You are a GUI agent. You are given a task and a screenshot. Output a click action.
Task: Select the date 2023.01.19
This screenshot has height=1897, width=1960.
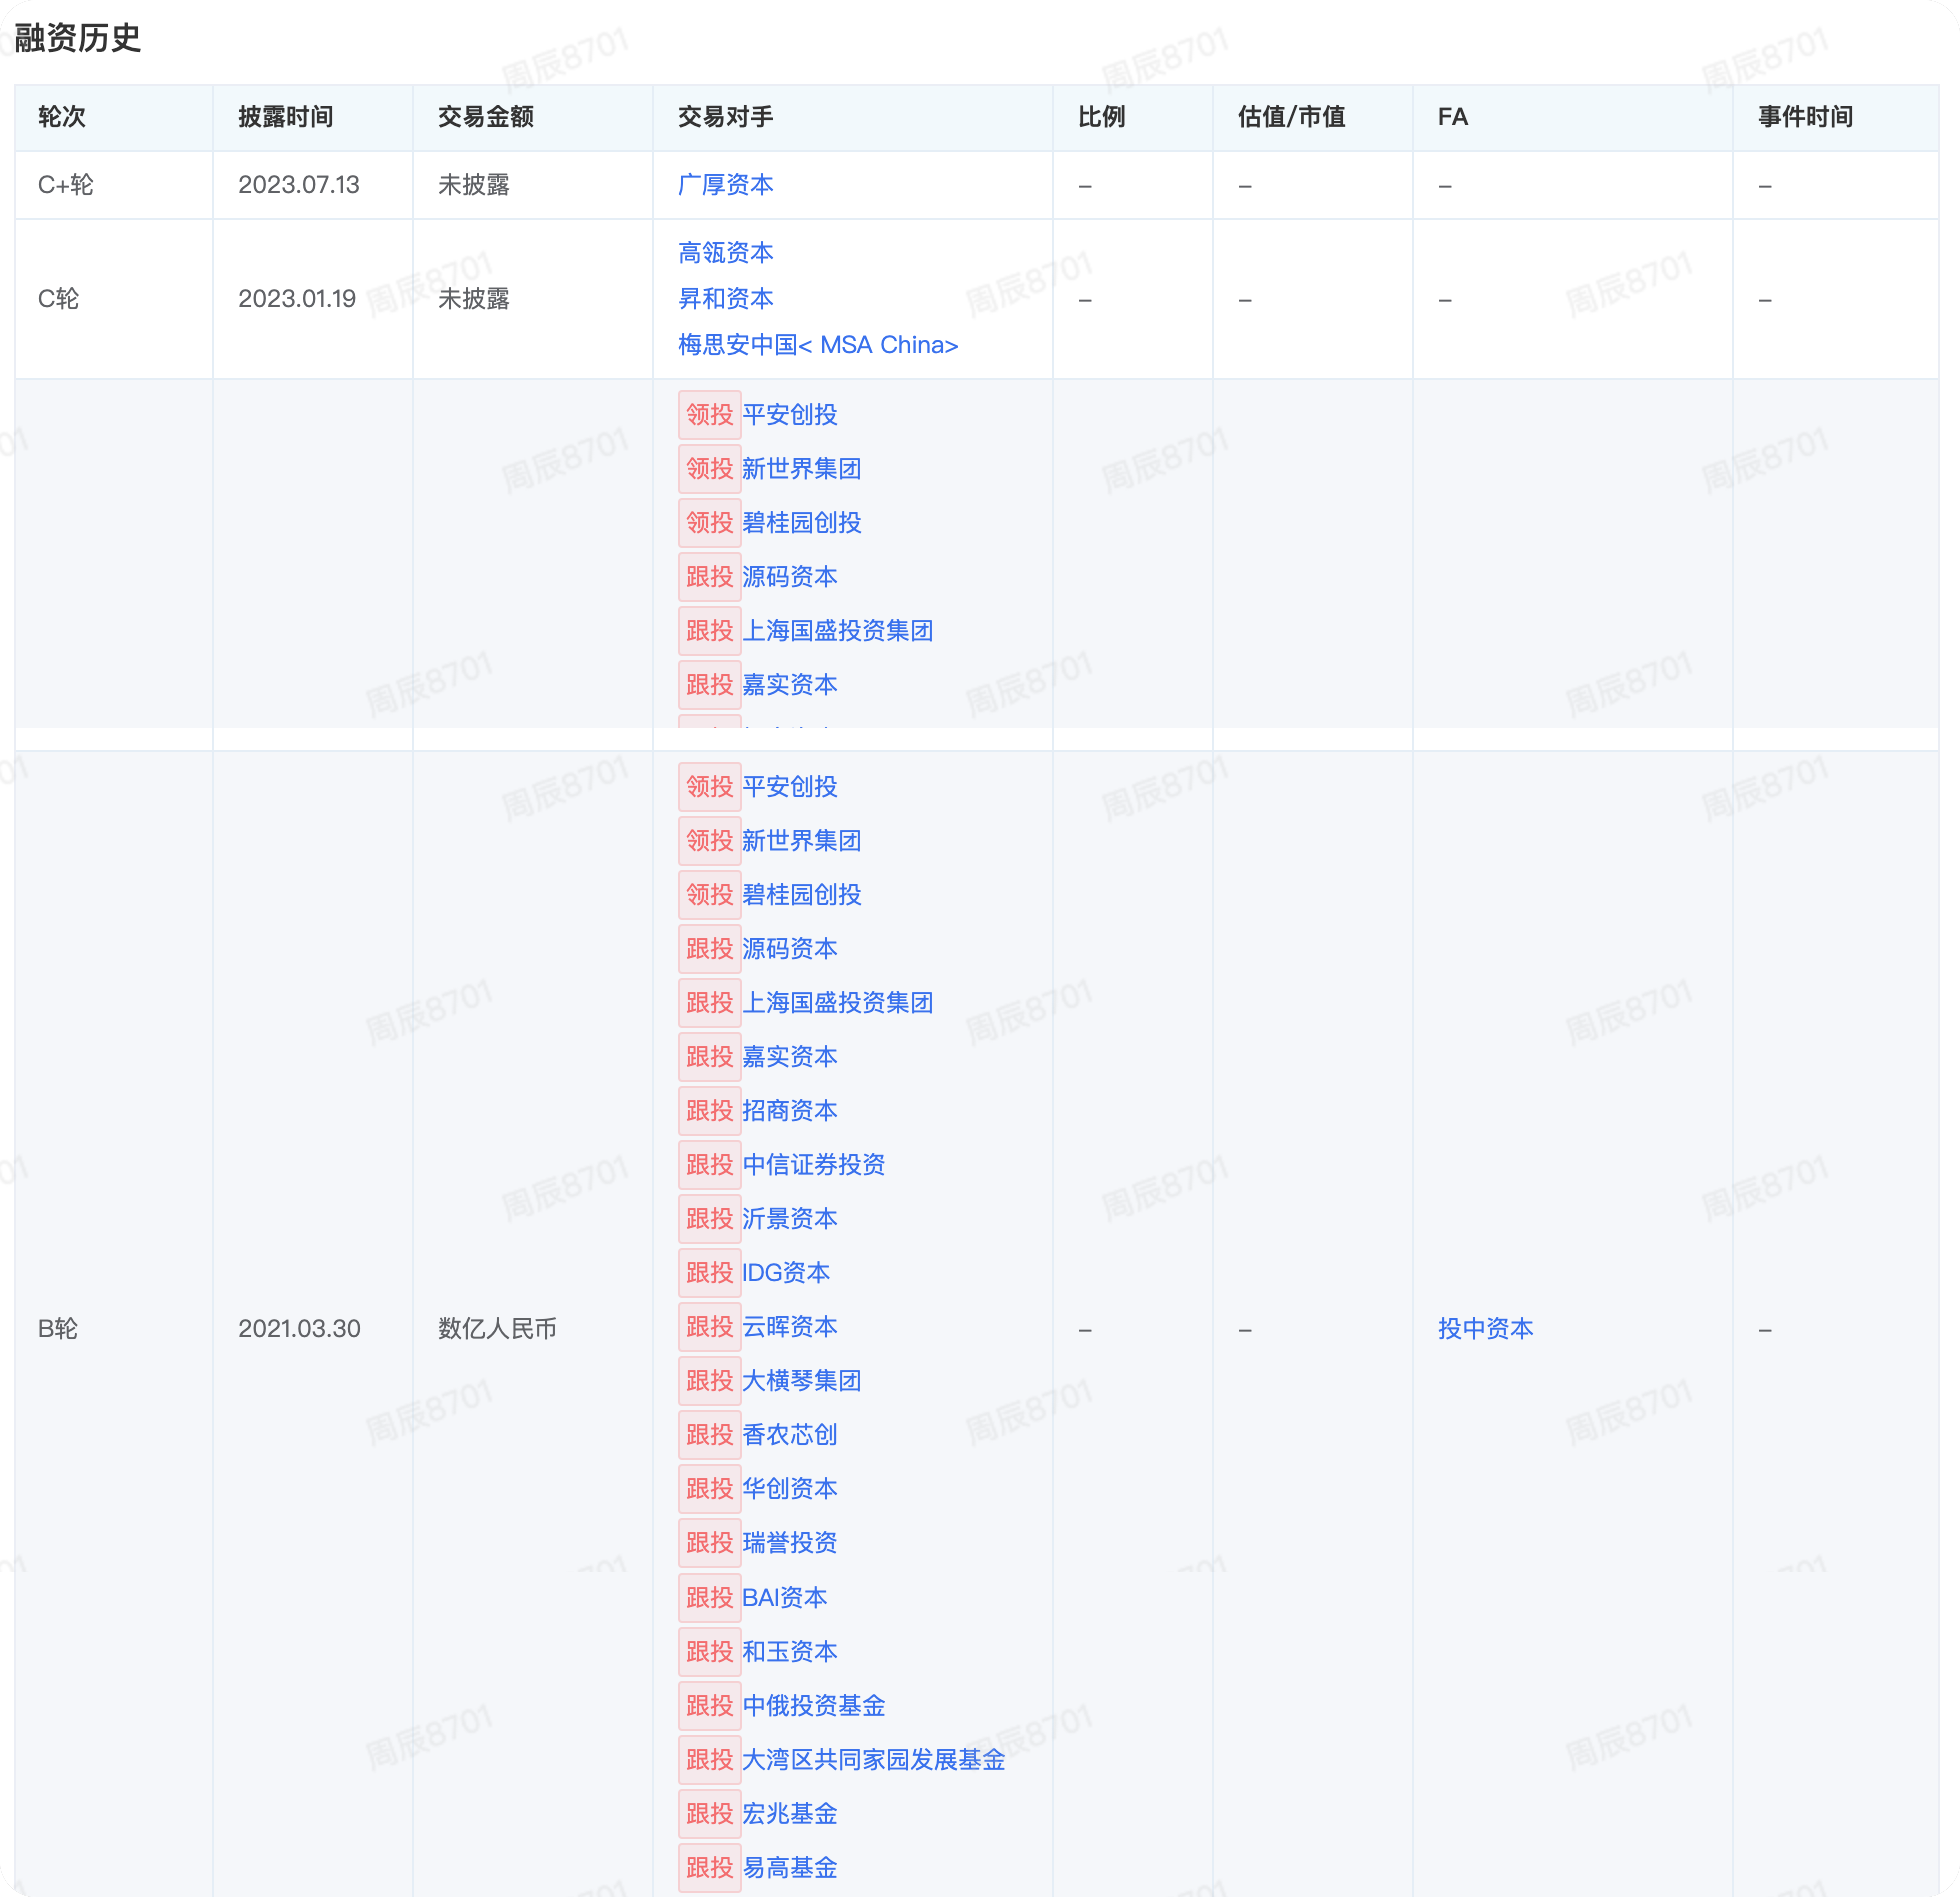(x=297, y=299)
